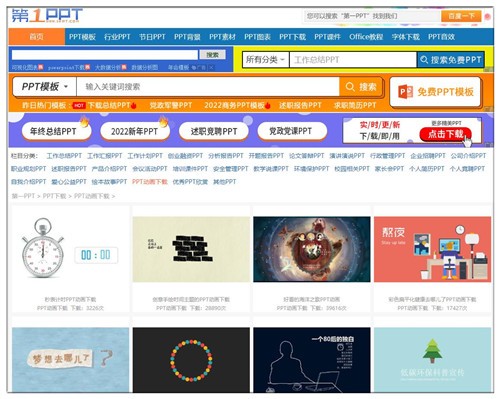Image resolution: width=500 pixels, height=399 pixels.
Task: Open the black brick wall animation thumbnail
Action: 191,249
